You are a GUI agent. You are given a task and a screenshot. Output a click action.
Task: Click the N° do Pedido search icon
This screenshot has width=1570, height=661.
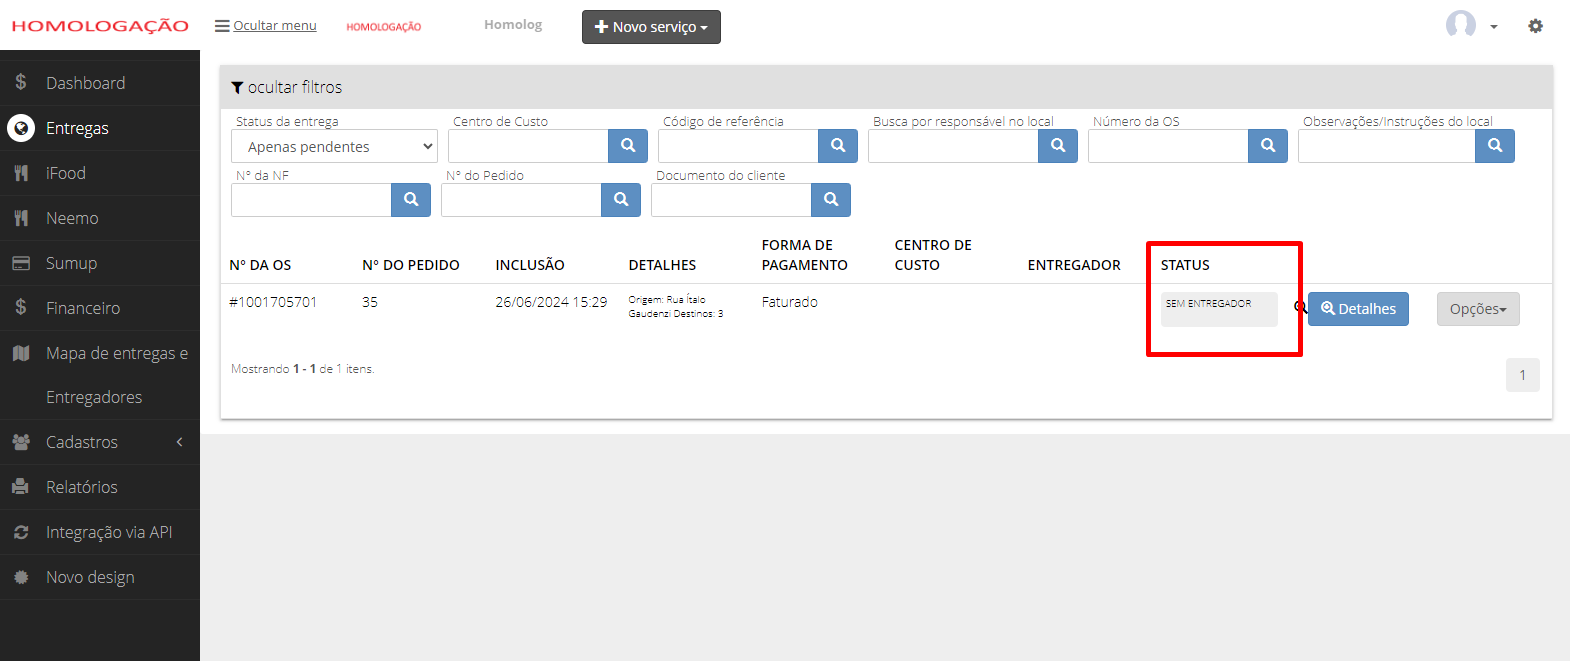621,200
